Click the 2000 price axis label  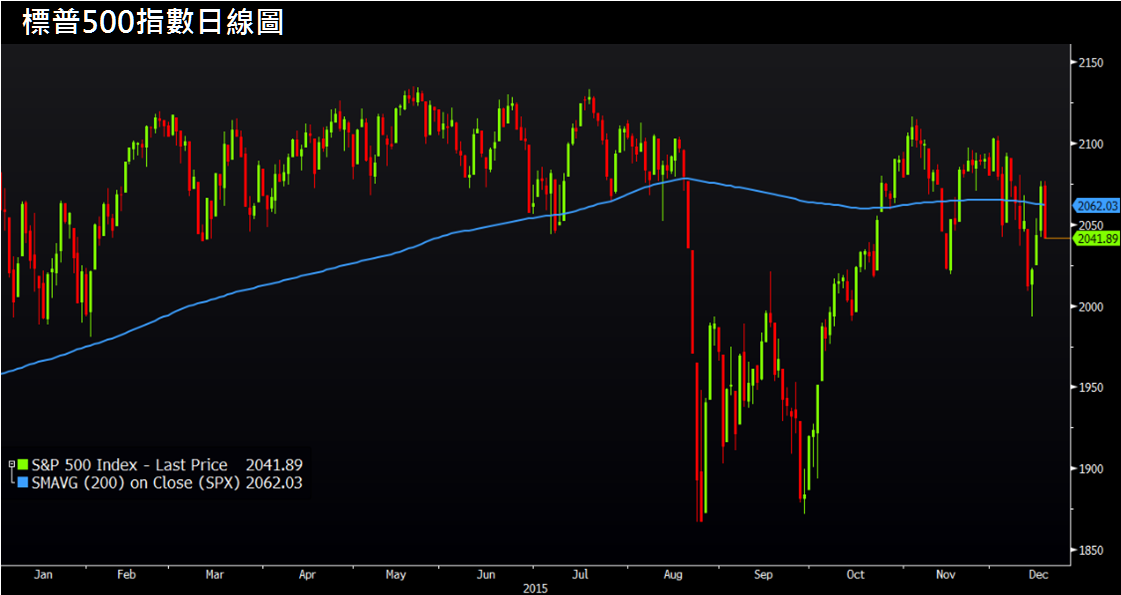pyautogui.click(x=1090, y=307)
